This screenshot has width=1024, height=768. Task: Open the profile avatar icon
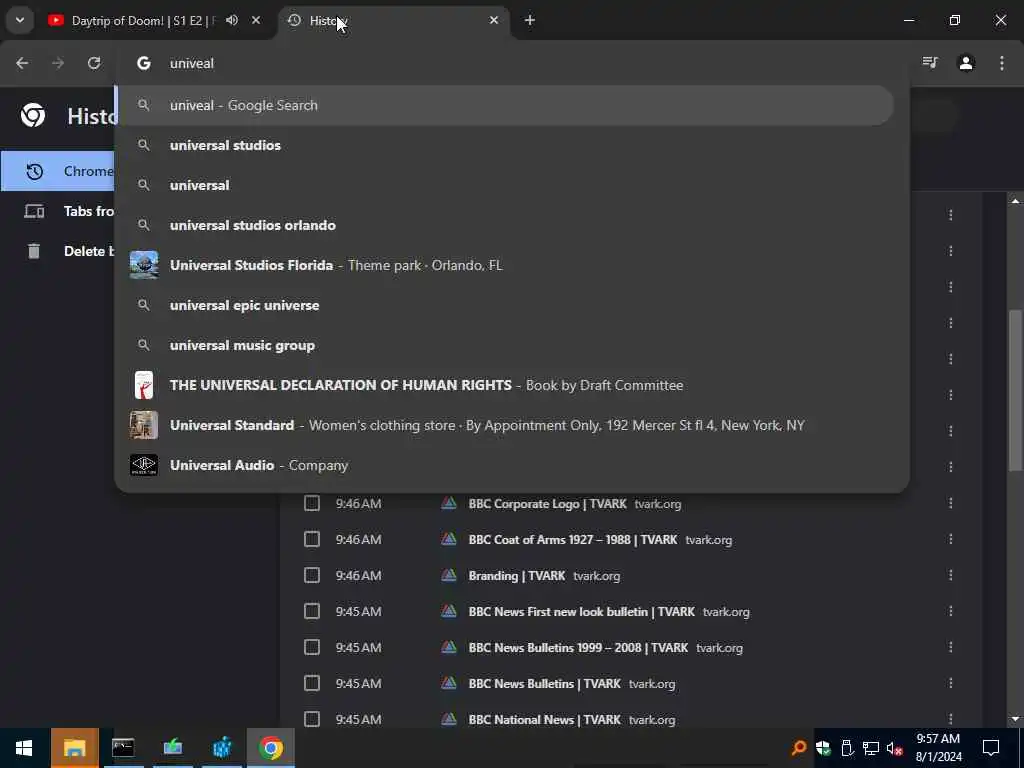[x=966, y=63]
